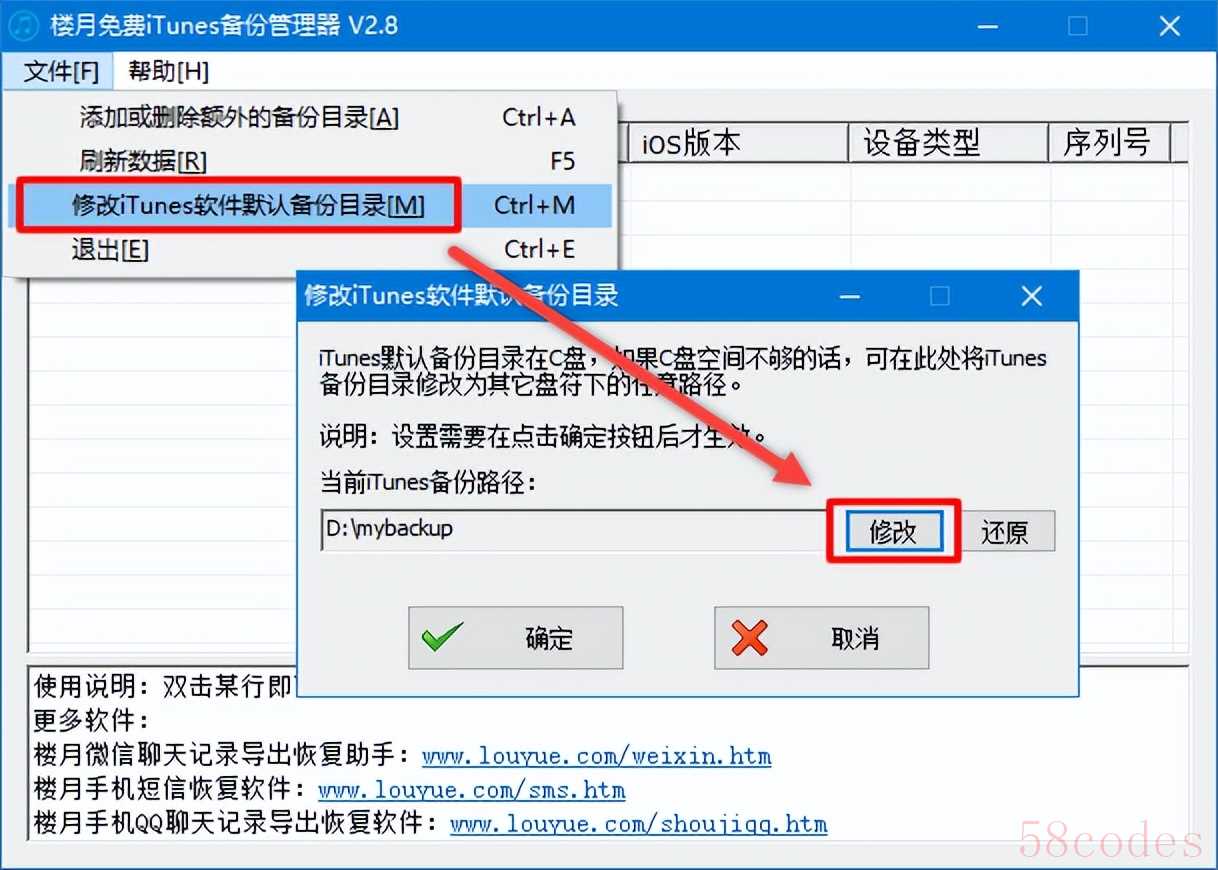Click the red X icon on 取消

pos(749,637)
